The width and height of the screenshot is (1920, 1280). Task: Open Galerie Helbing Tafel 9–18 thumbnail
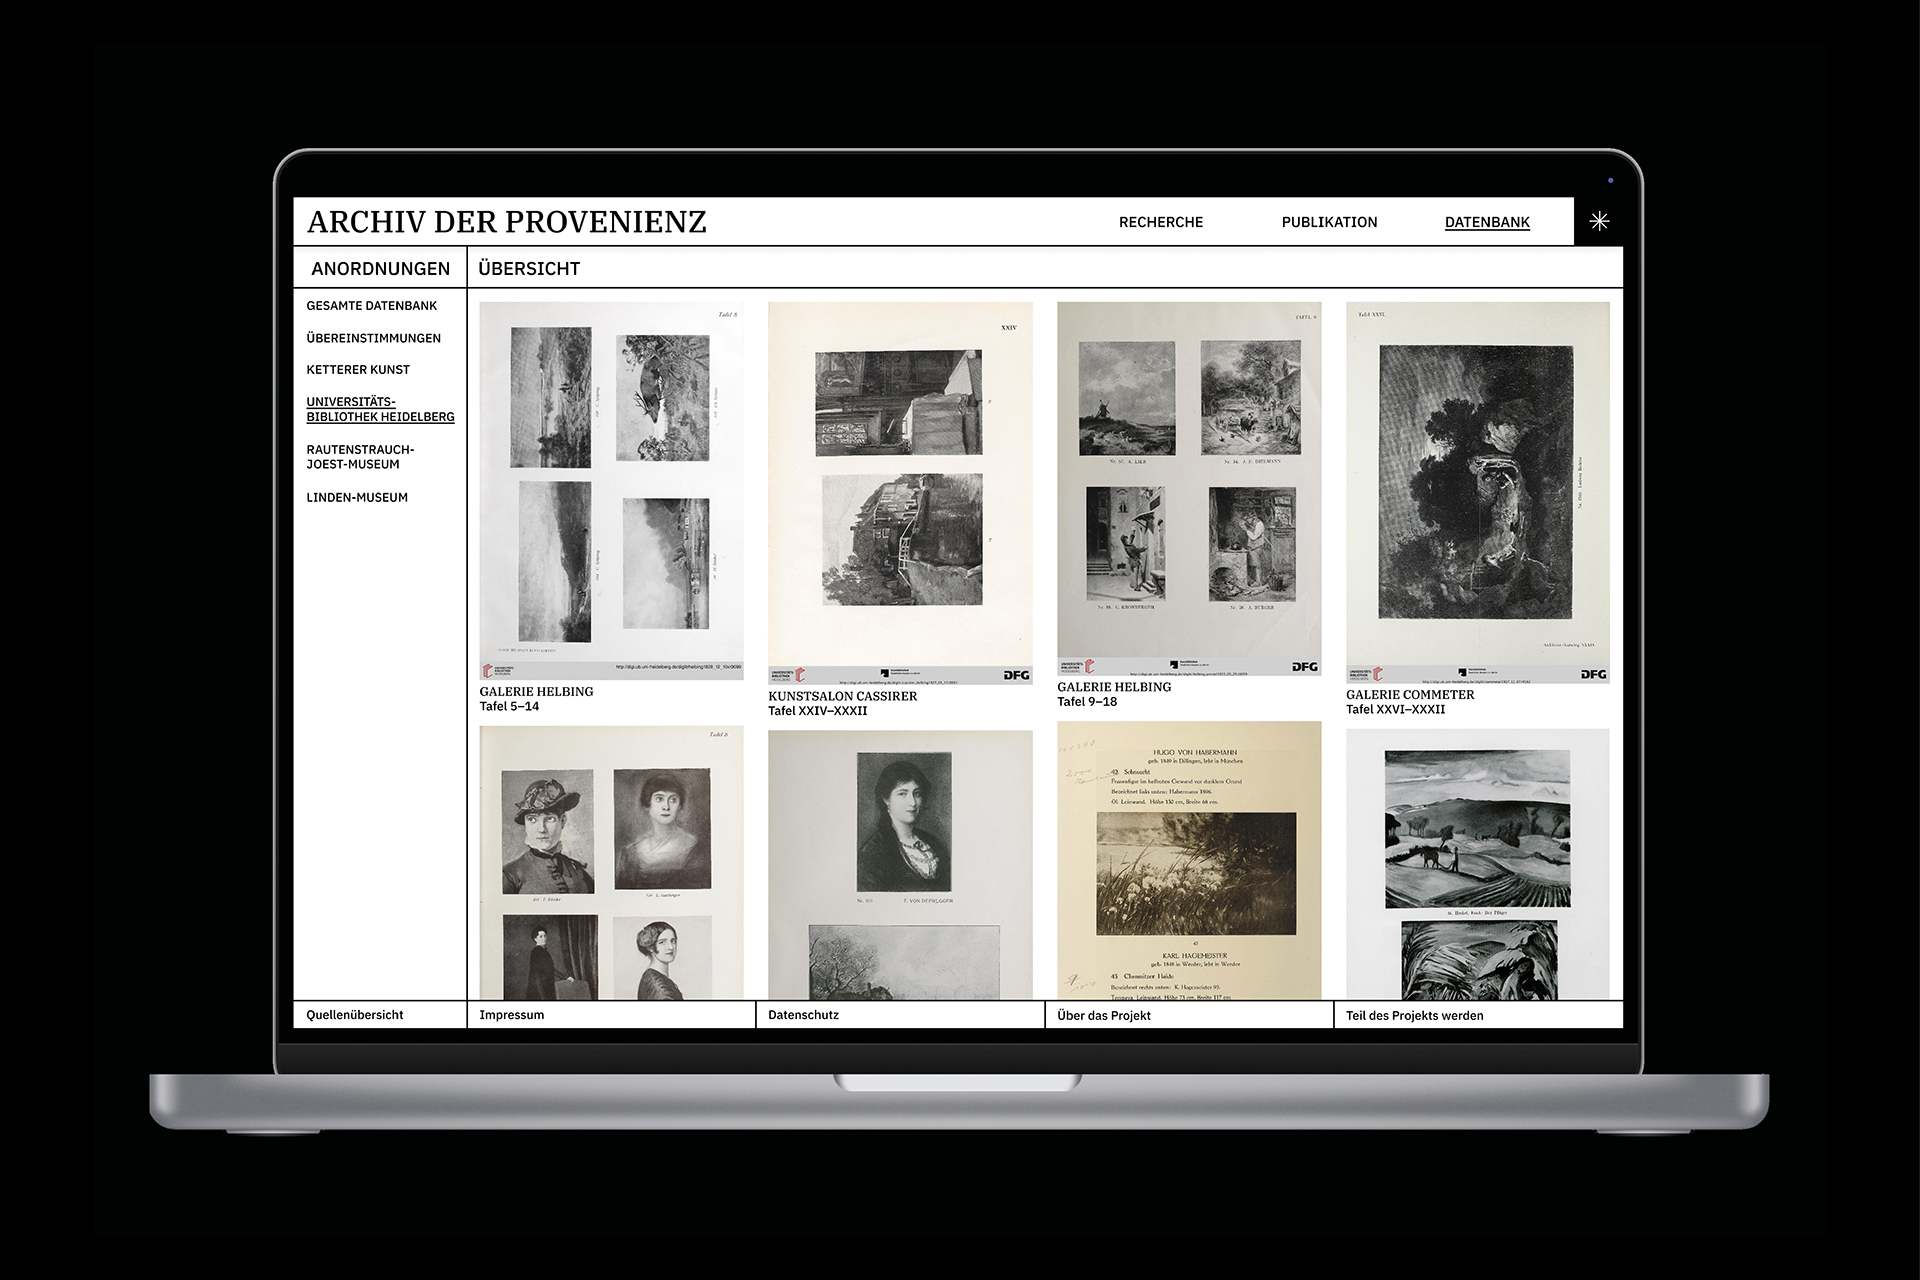coord(1189,489)
